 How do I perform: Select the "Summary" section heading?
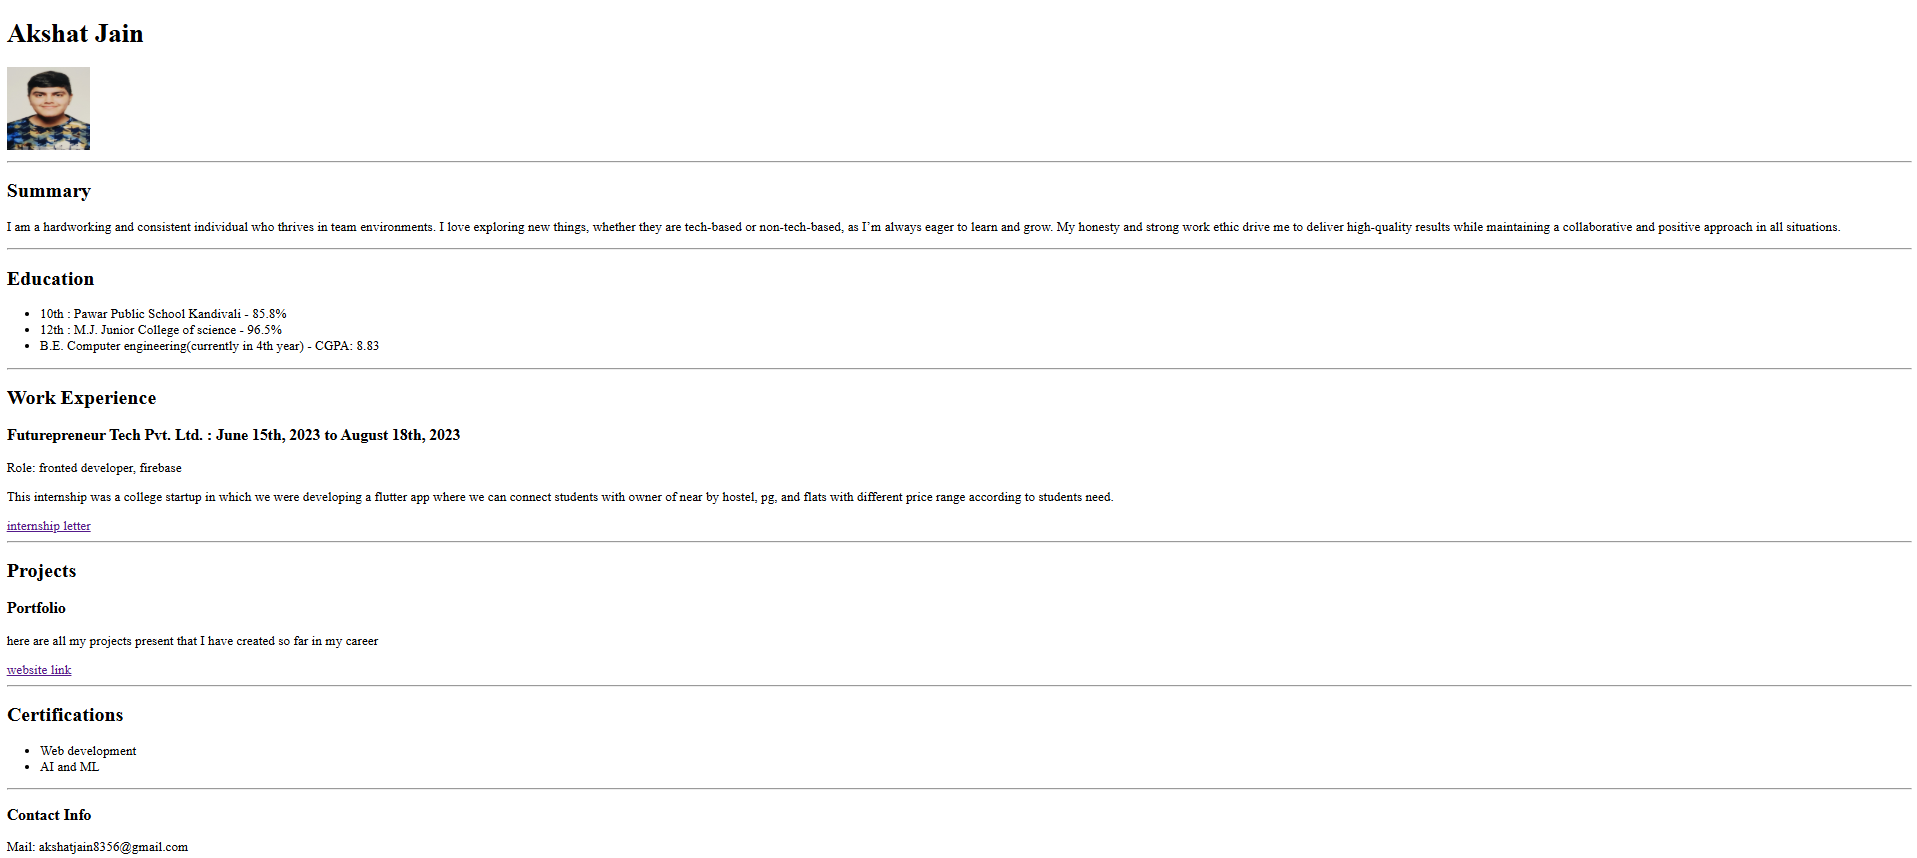pyautogui.click(x=49, y=191)
